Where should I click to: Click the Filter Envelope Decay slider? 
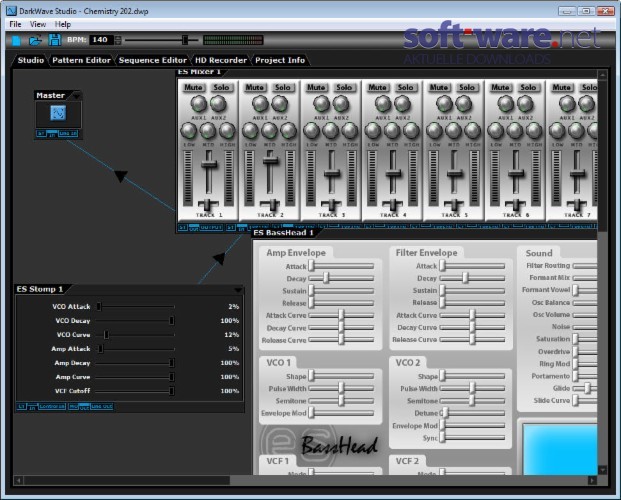click(x=472, y=278)
